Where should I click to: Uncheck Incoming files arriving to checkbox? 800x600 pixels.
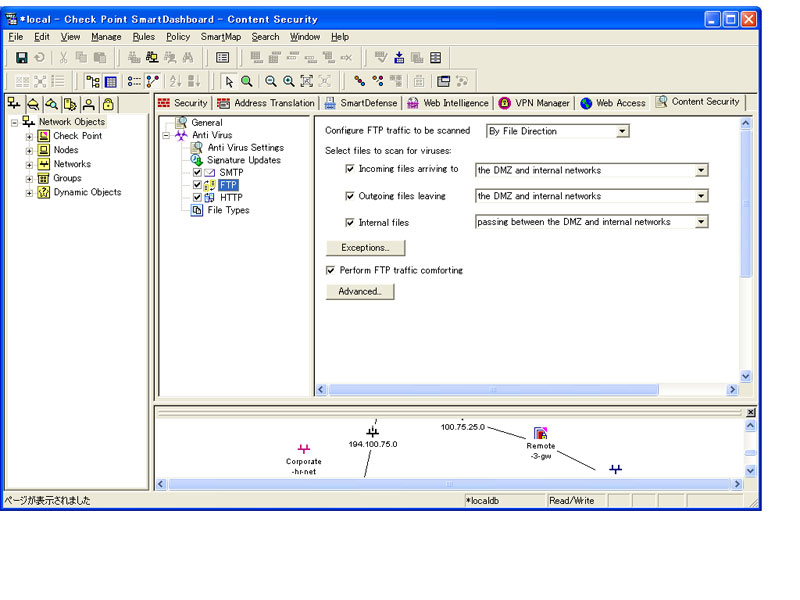(349, 169)
